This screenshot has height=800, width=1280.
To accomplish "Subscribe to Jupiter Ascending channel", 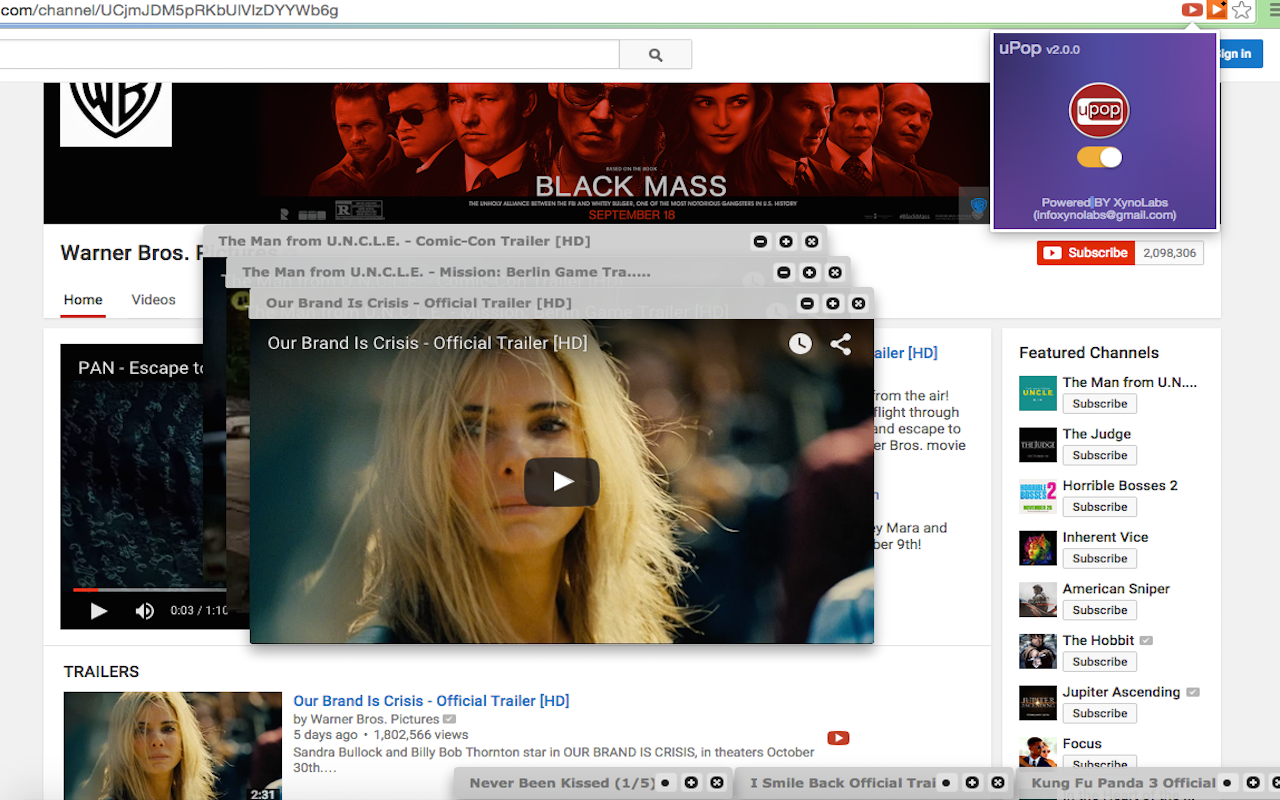I will click(1100, 713).
